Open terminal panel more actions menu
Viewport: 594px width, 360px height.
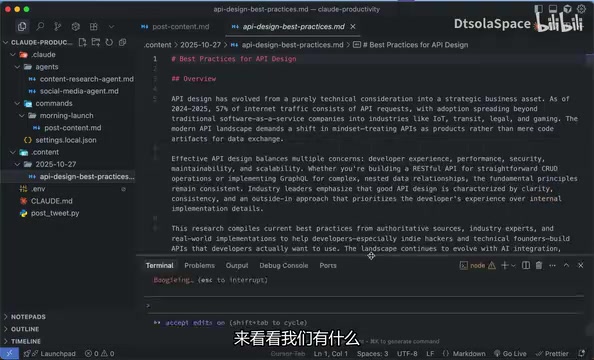click(x=552, y=265)
